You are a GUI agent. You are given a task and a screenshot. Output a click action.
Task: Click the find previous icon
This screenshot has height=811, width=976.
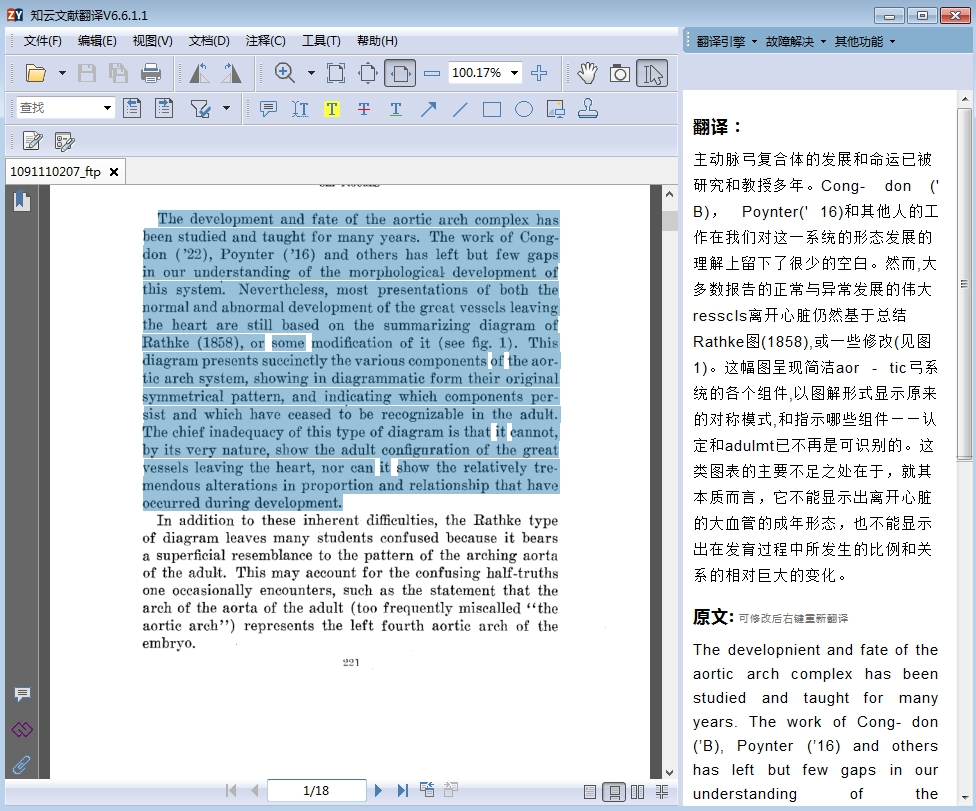(132, 108)
